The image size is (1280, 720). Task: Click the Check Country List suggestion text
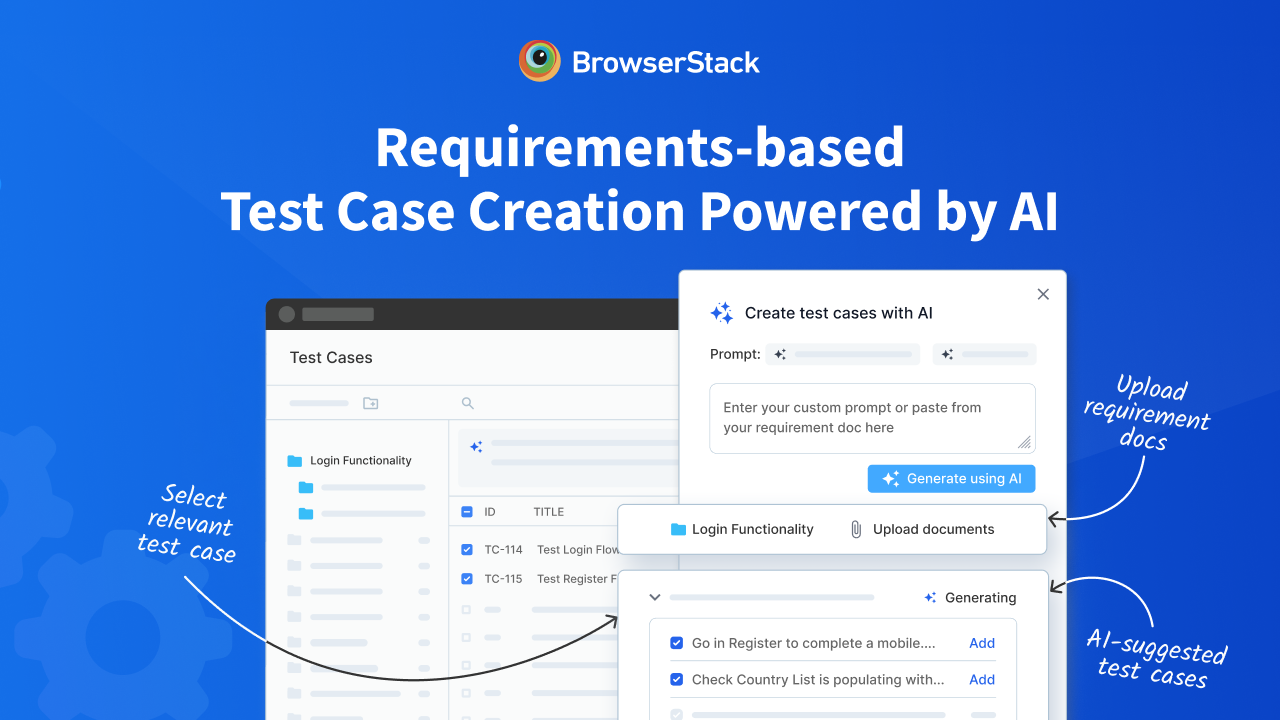pyautogui.click(x=818, y=679)
